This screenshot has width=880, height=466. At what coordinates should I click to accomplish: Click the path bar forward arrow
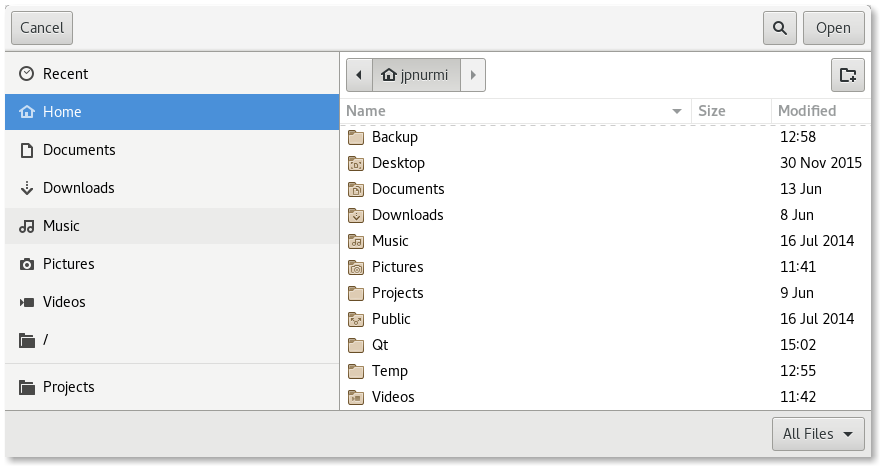click(473, 75)
